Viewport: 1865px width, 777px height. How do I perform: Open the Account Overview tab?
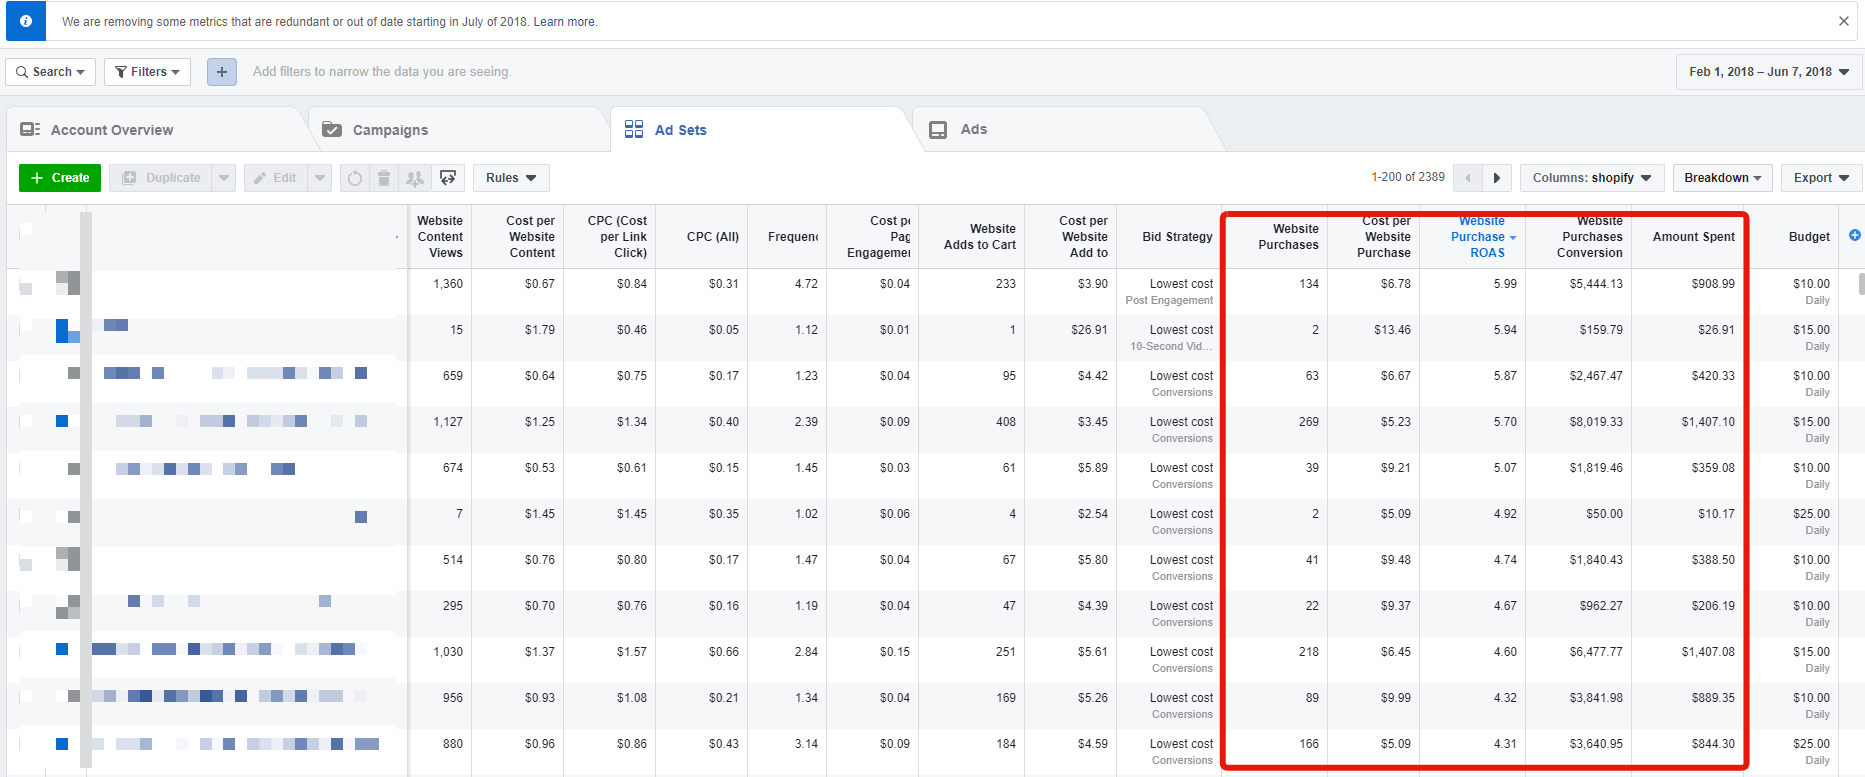[112, 130]
